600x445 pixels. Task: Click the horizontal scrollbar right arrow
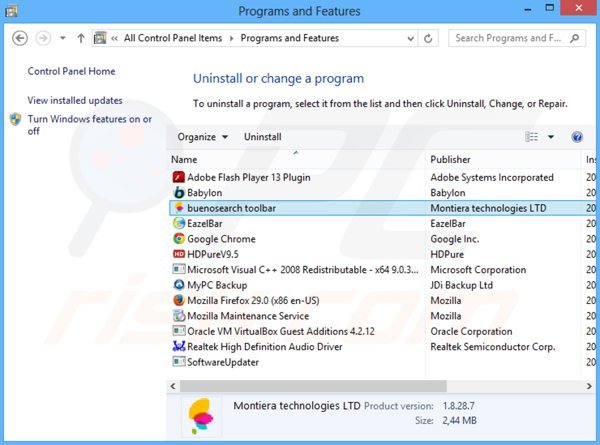coord(589,386)
